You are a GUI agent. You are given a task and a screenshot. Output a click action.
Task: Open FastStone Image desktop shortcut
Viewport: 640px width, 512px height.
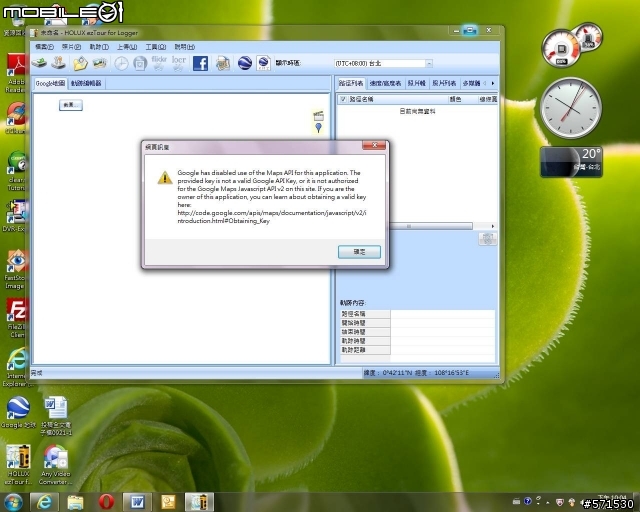coord(15,269)
